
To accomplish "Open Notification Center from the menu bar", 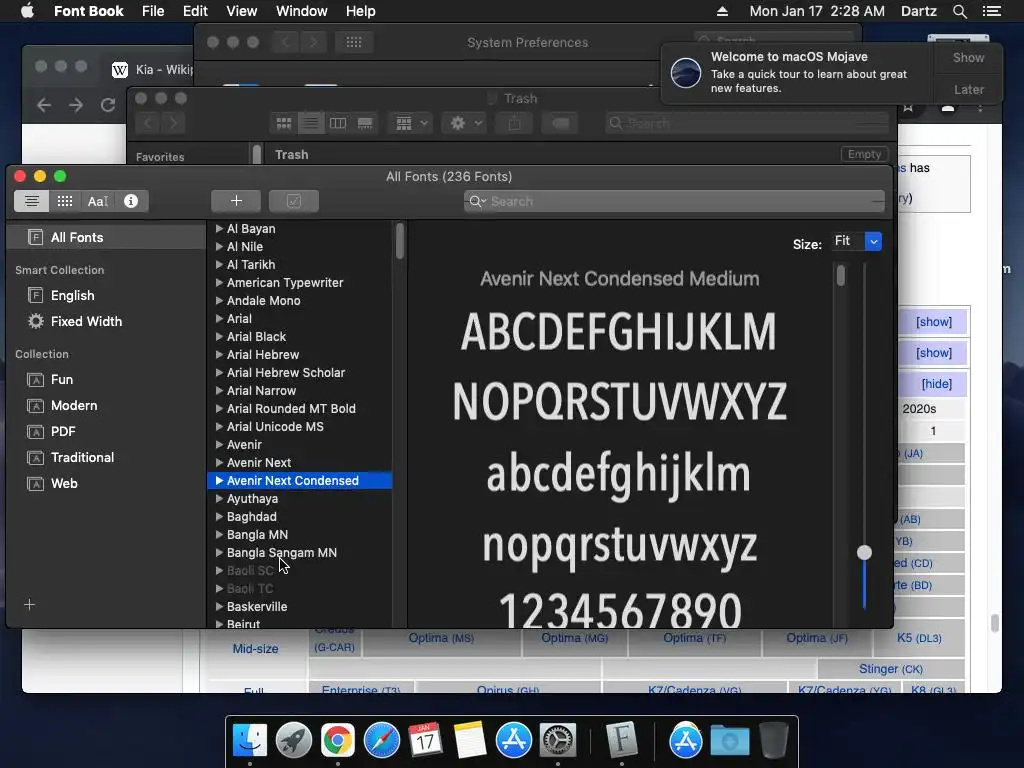I will point(991,11).
